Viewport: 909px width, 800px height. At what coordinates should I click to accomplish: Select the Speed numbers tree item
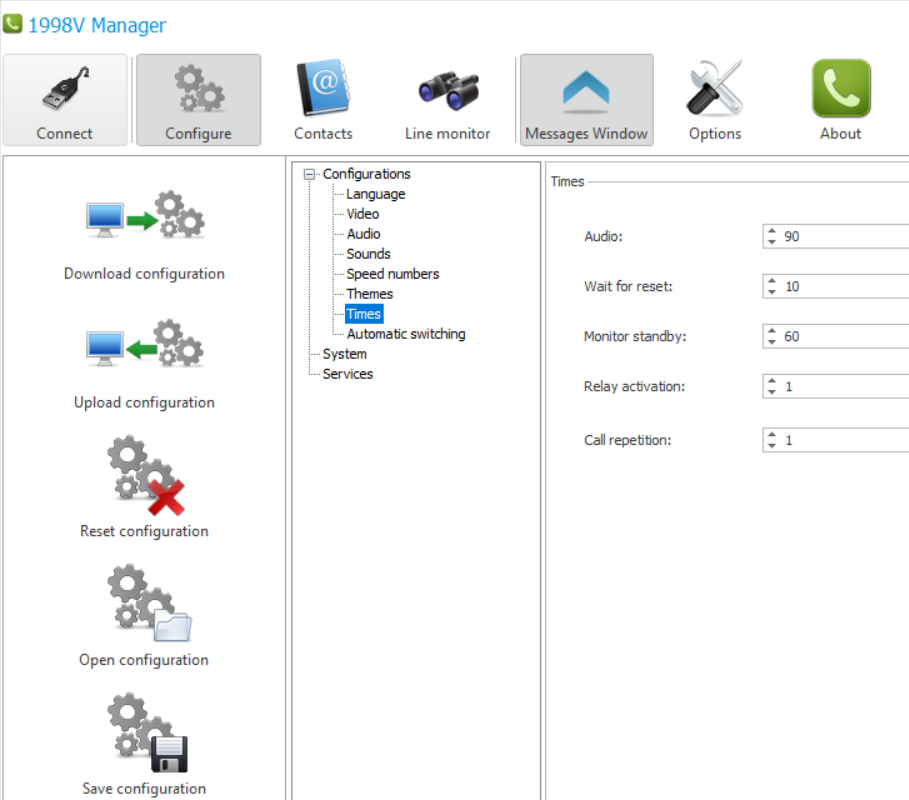[392, 274]
